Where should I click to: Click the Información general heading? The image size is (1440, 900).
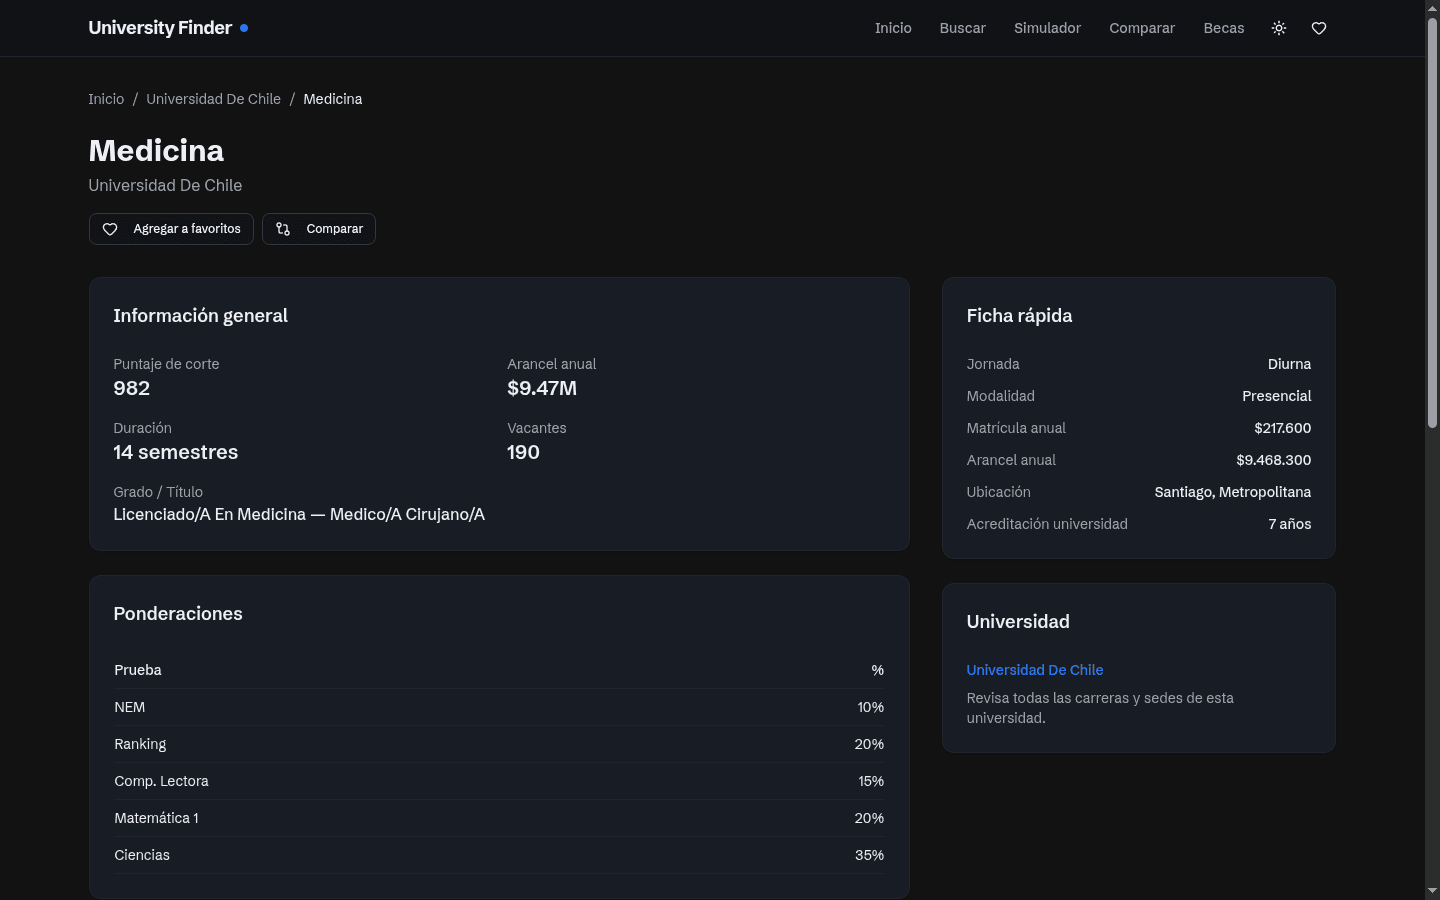point(200,316)
